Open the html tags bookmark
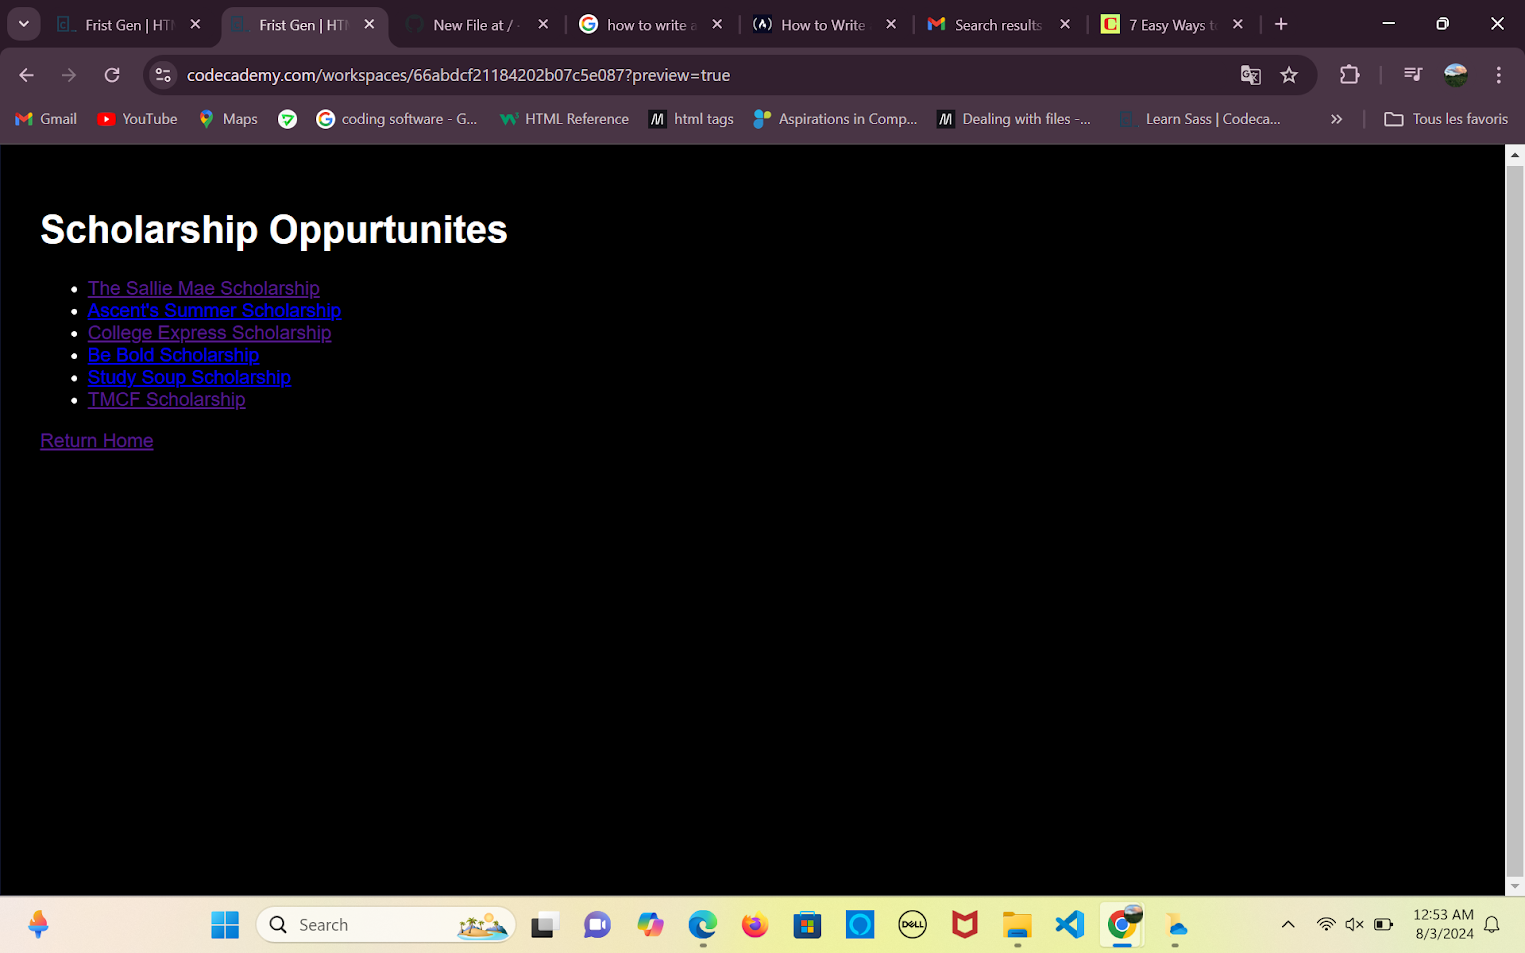Image resolution: width=1525 pixels, height=953 pixels. tap(691, 119)
